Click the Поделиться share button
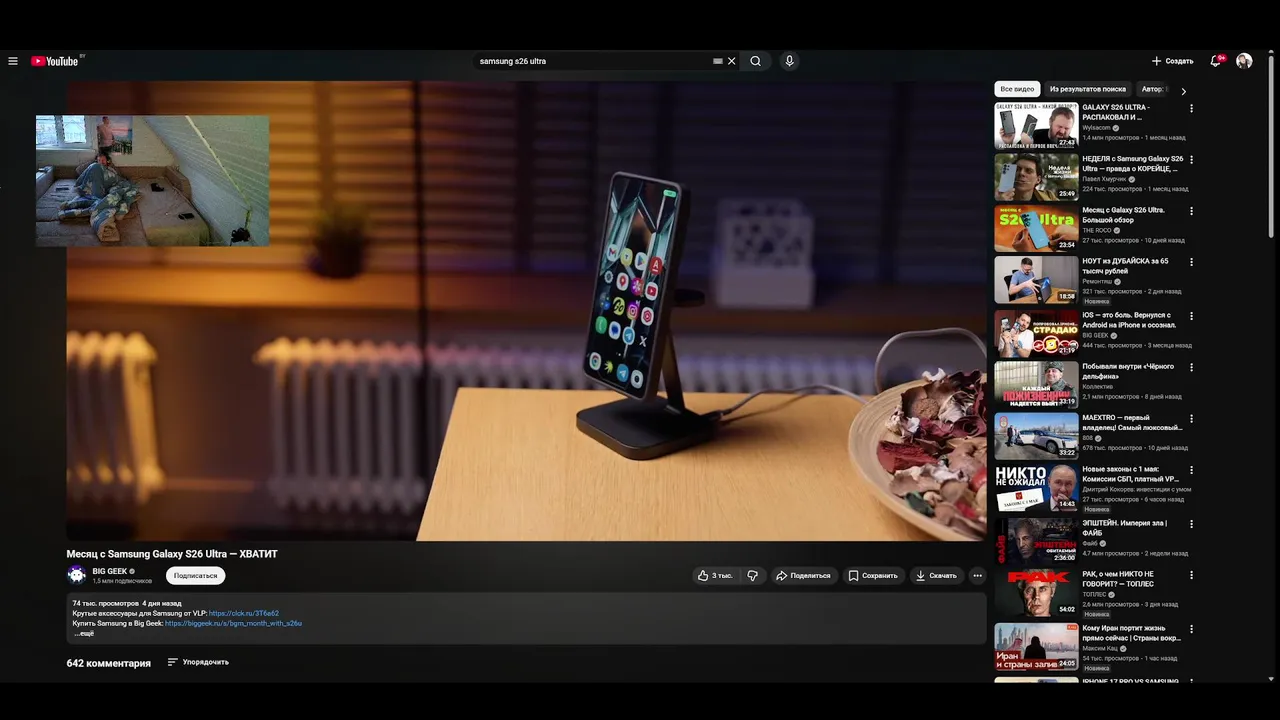1280x720 pixels. click(x=804, y=576)
